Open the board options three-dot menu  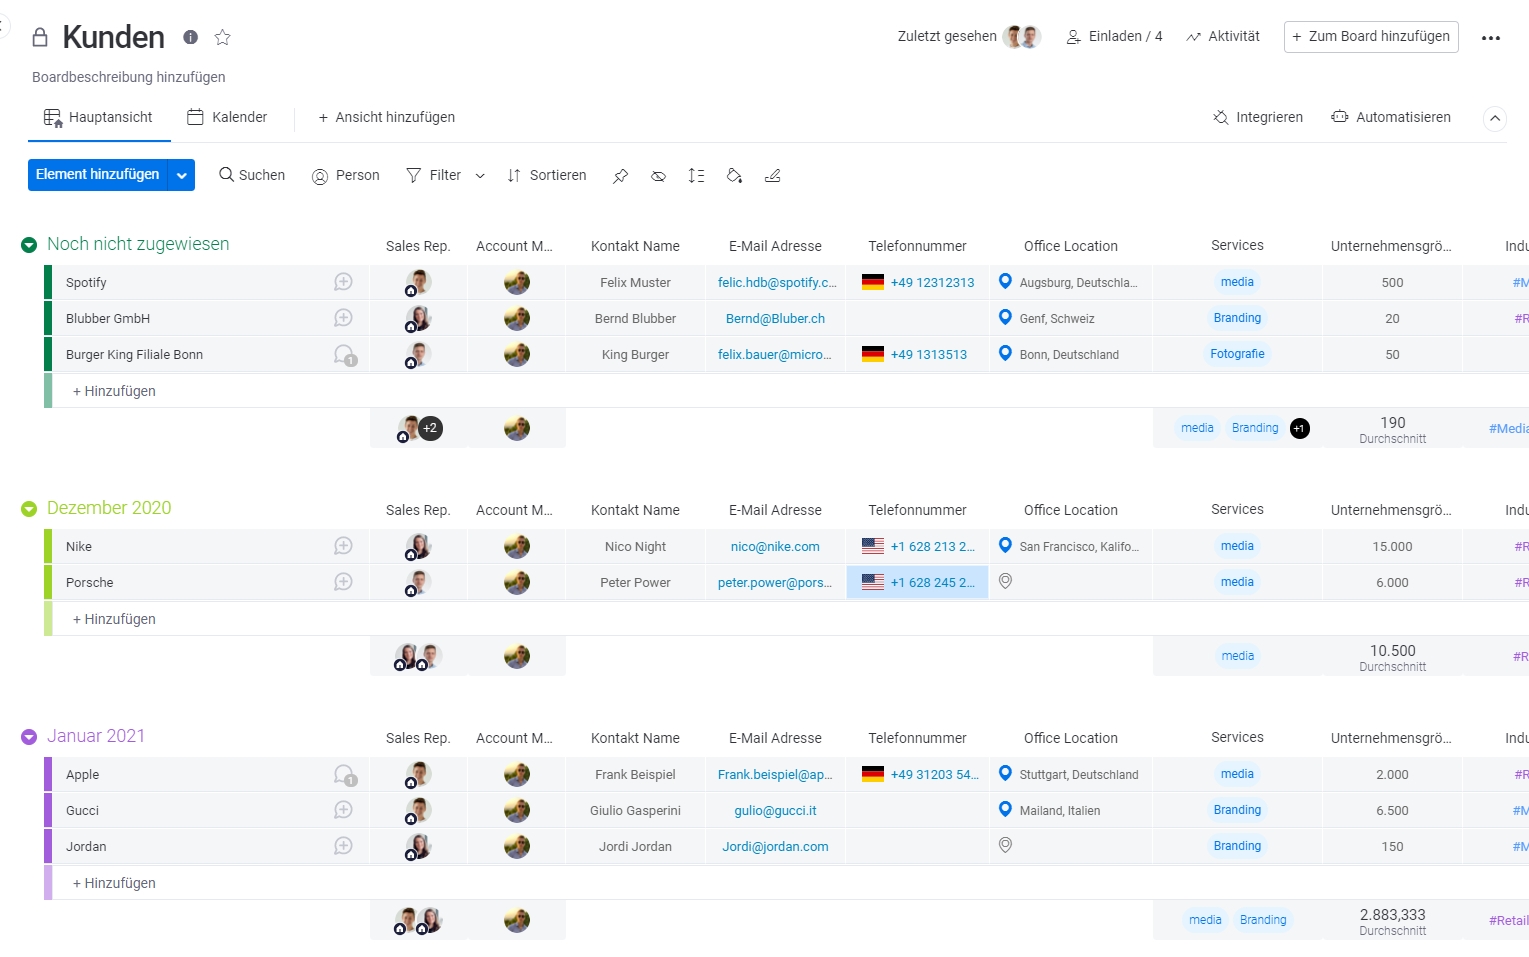1490,37
